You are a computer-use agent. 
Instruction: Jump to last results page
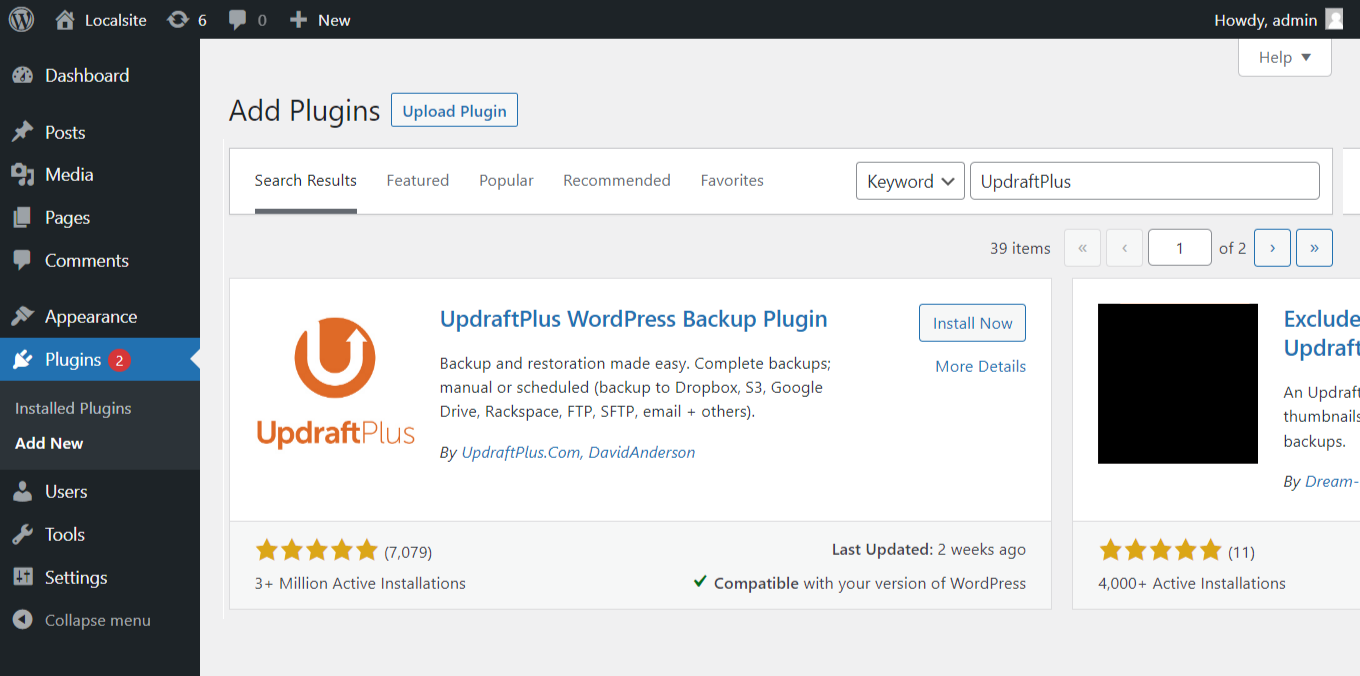(x=1314, y=248)
